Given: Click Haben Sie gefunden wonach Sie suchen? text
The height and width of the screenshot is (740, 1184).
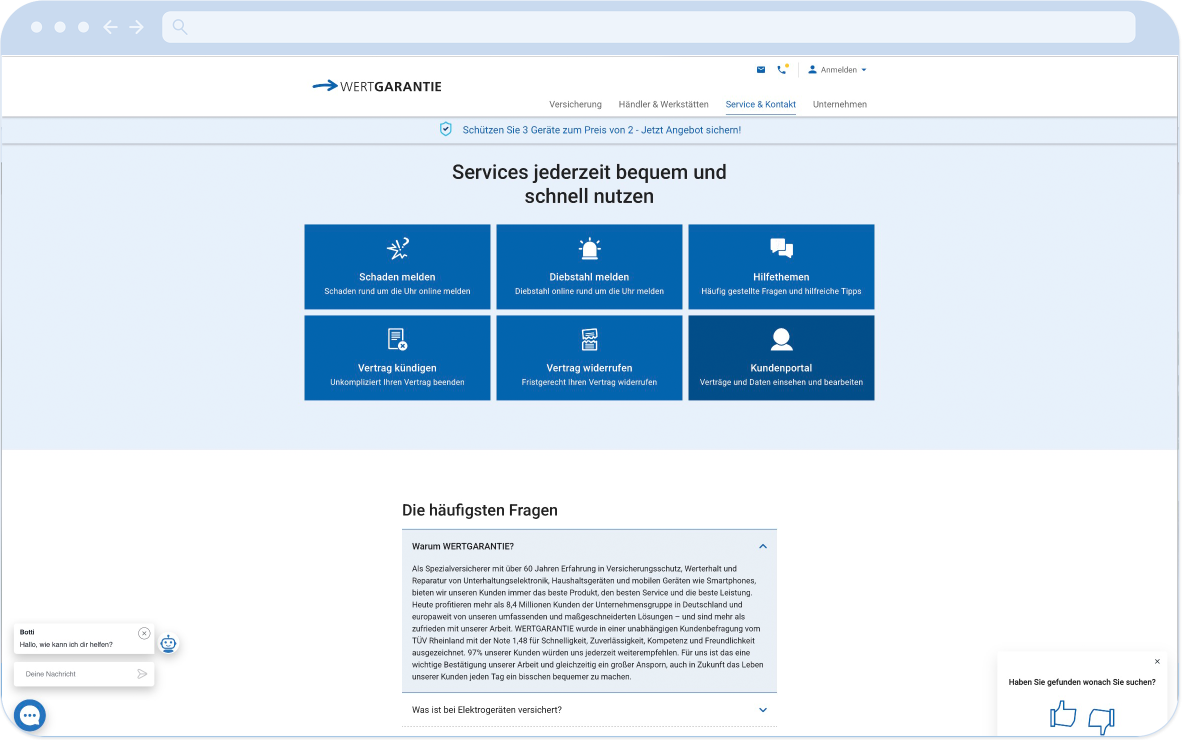Looking at the screenshot, I should click(1081, 682).
